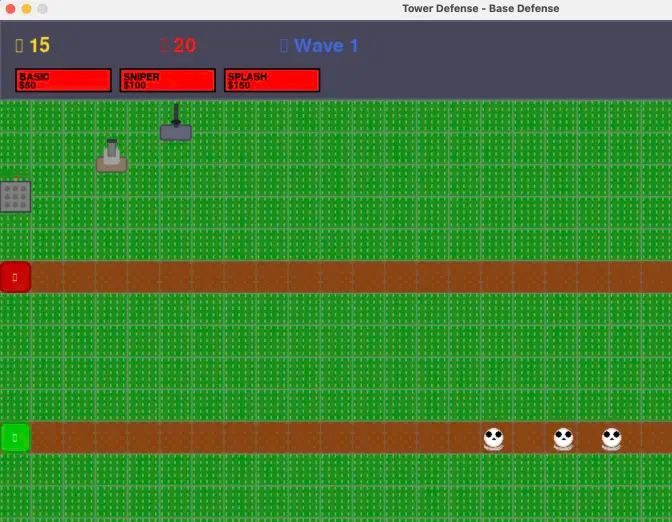Image resolution: width=672 pixels, height=522 pixels.
Task: Click the red marker on the upper path
Action: 15,277
